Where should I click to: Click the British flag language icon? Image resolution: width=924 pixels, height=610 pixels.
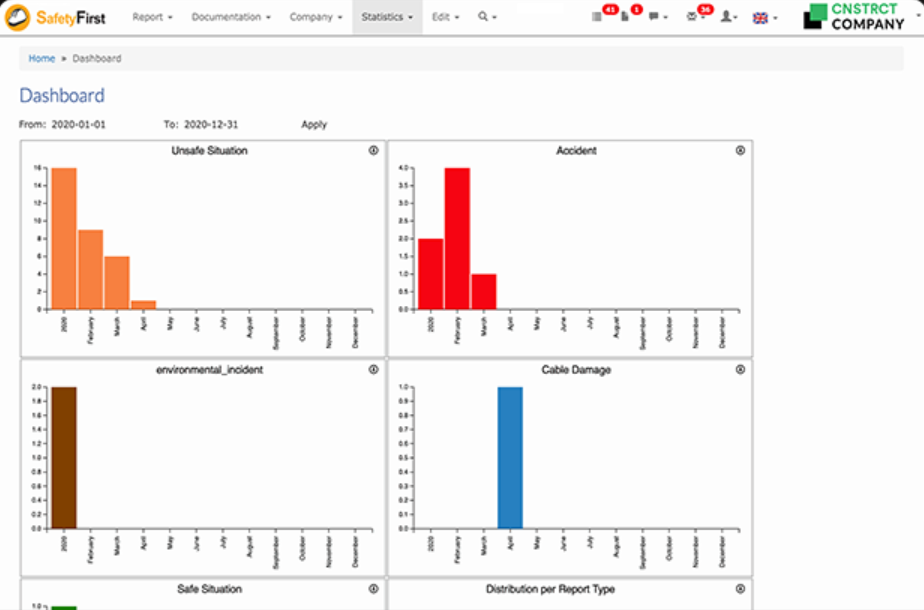pos(760,18)
